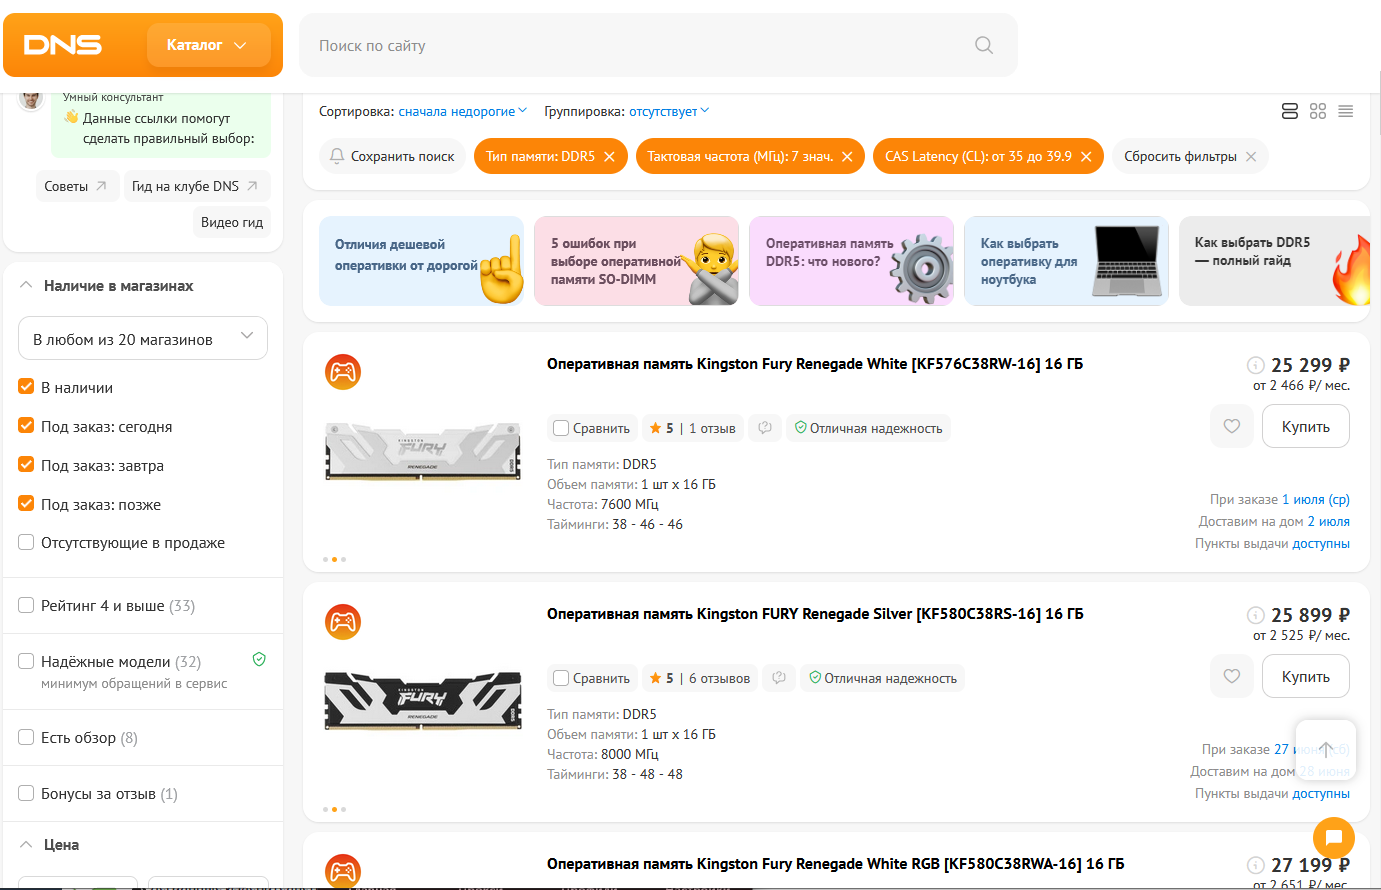Uncheck Под заказ: завтра
This screenshot has width=1381, height=890.
pos(26,465)
